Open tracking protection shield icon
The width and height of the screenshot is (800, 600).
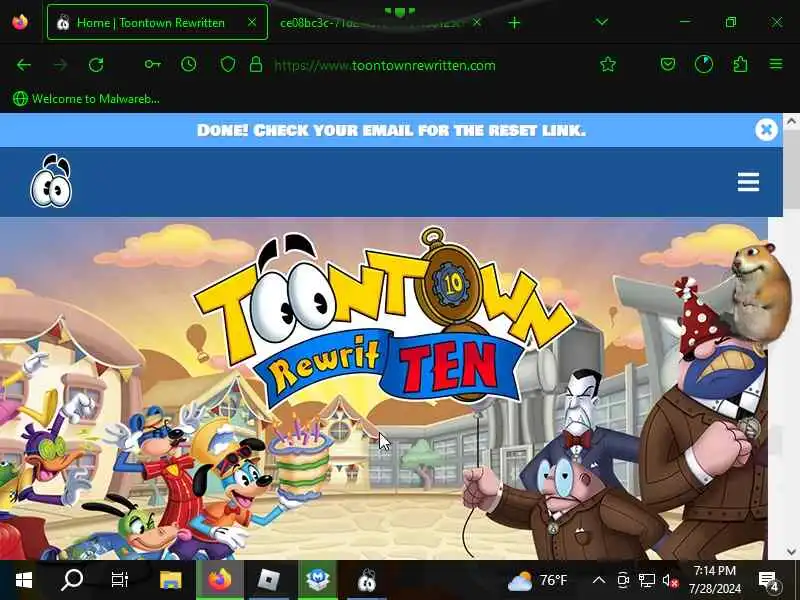coord(228,65)
